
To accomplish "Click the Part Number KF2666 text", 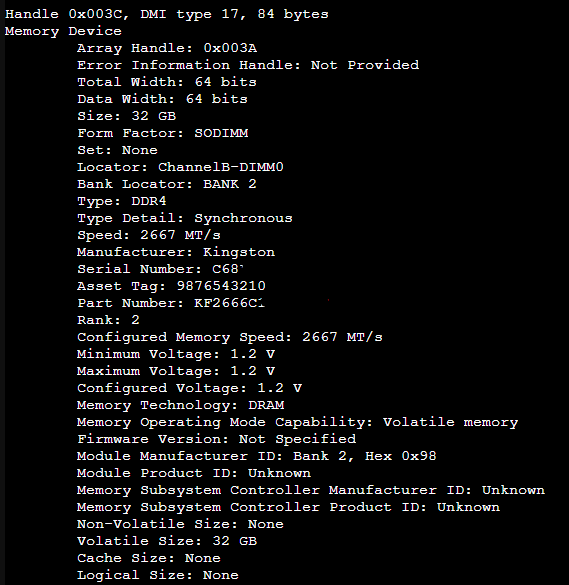I will (x=171, y=303).
